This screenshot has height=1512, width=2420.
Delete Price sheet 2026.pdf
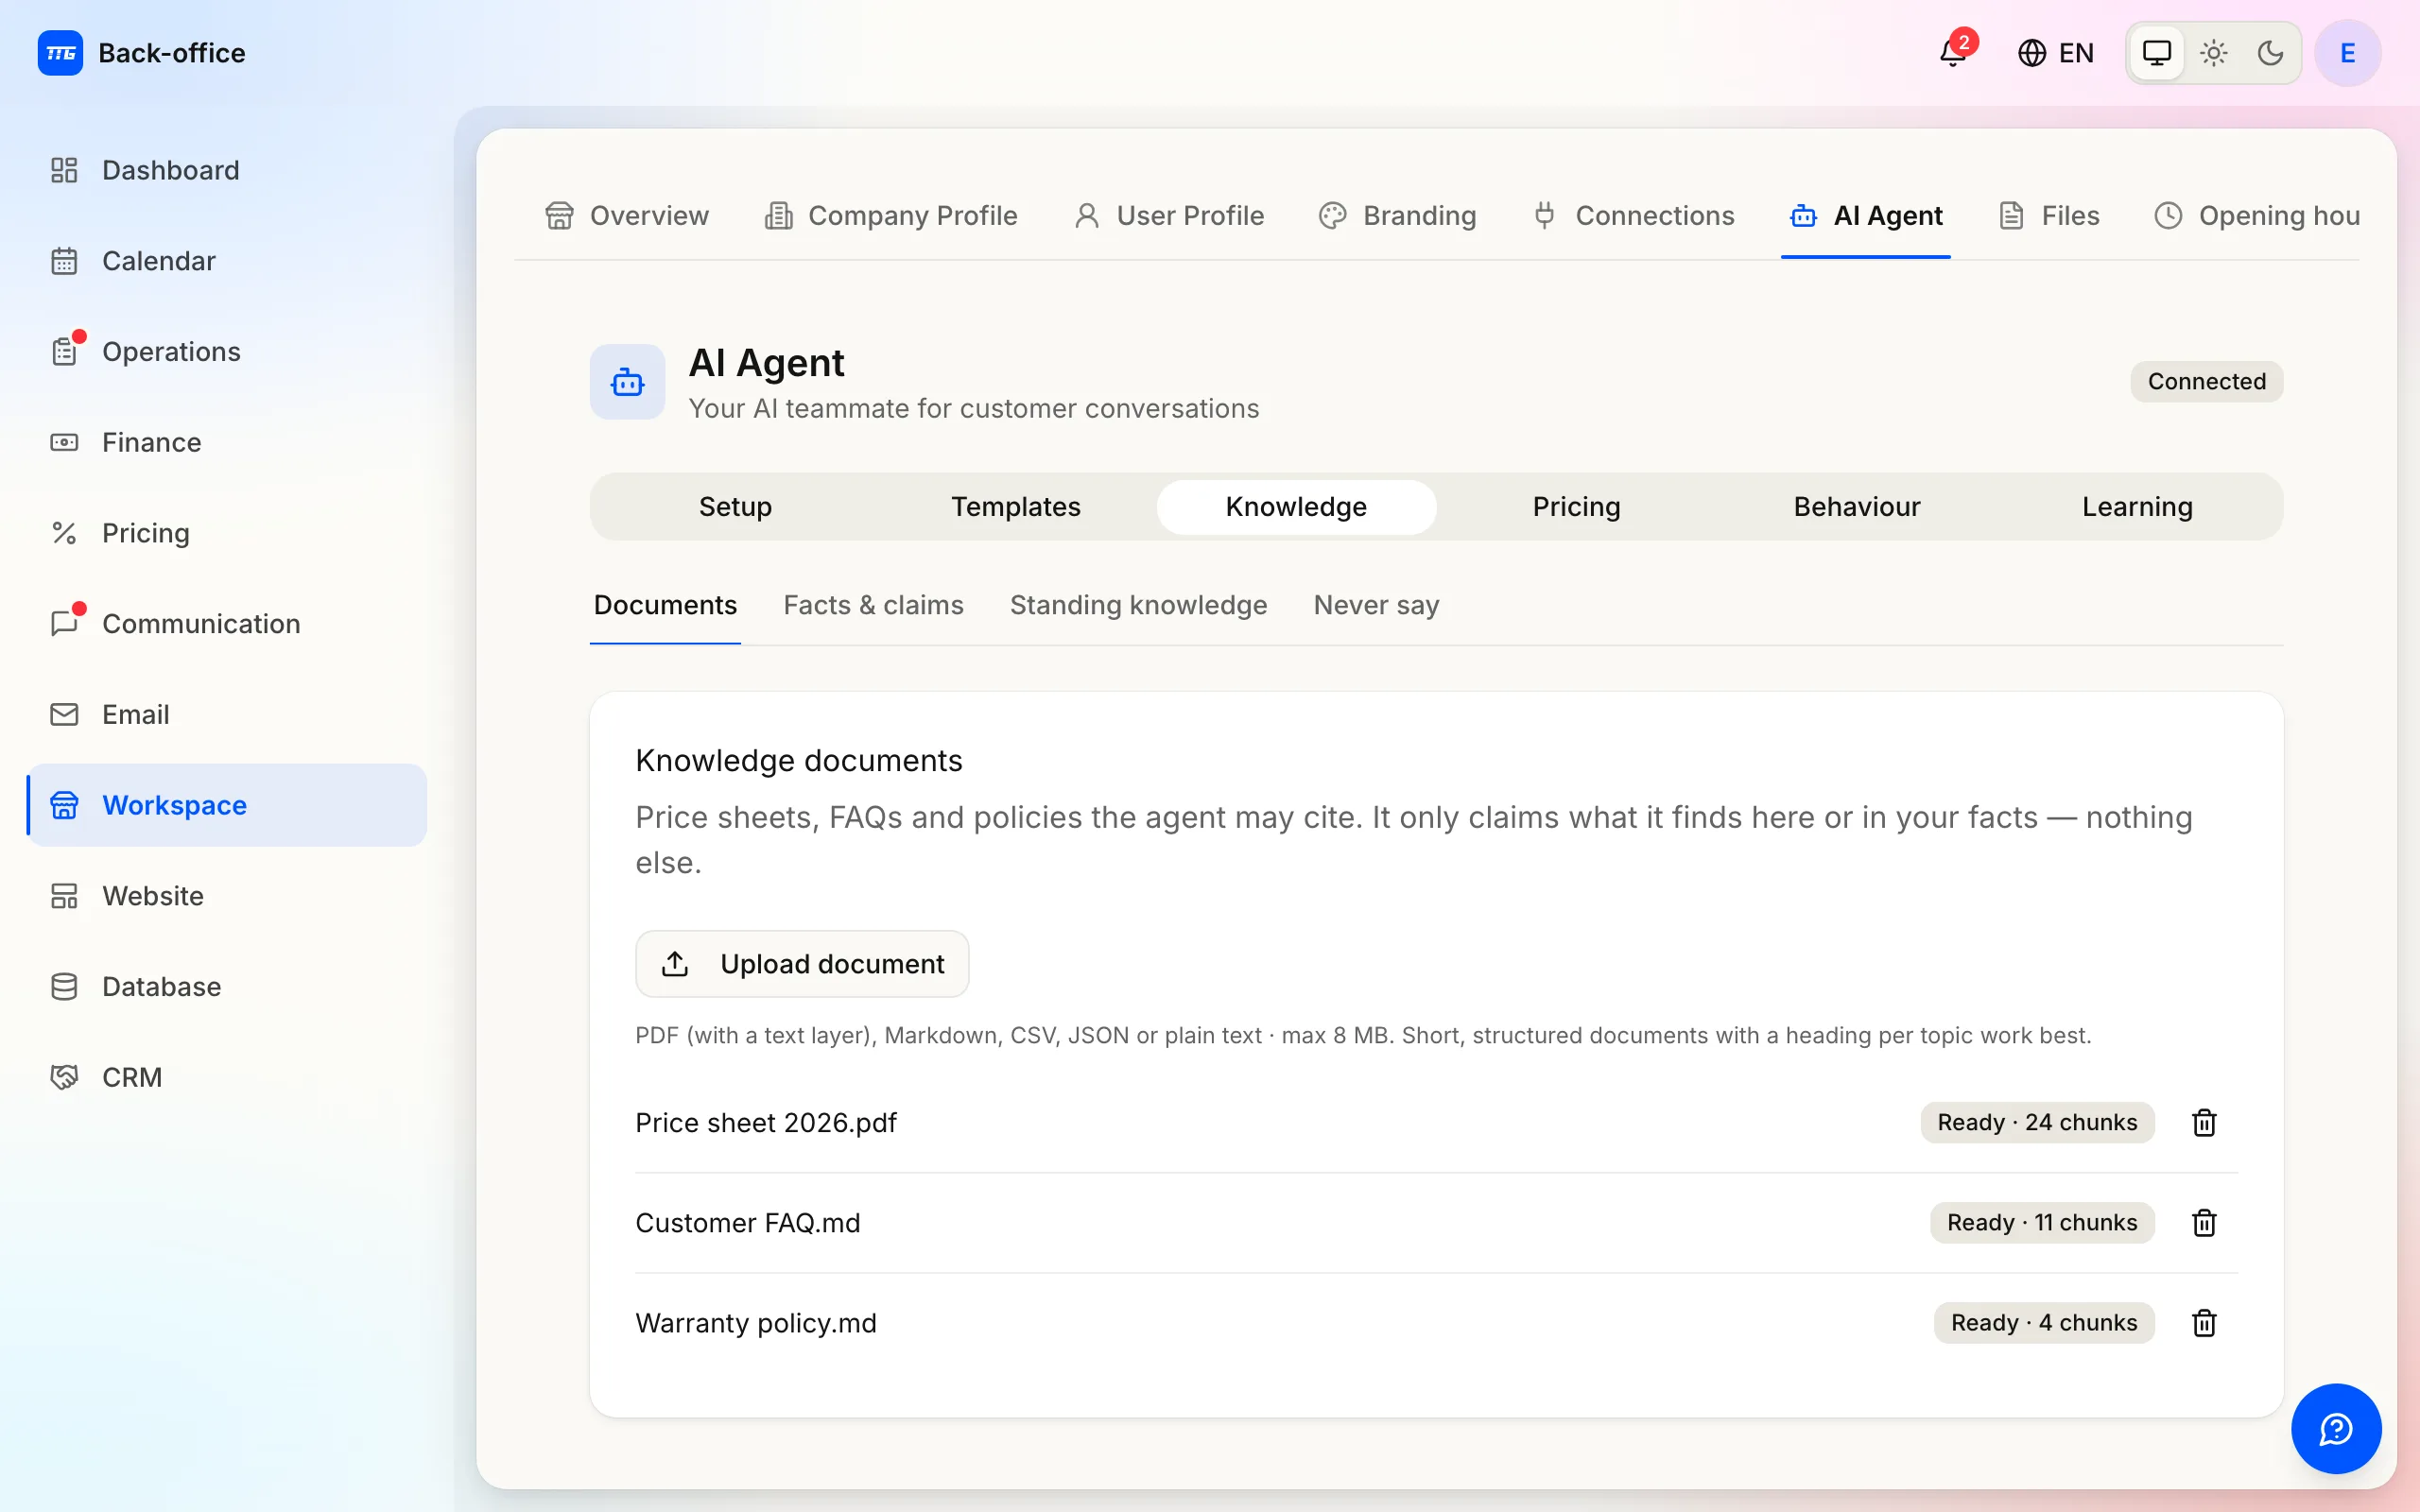tap(2204, 1123)
